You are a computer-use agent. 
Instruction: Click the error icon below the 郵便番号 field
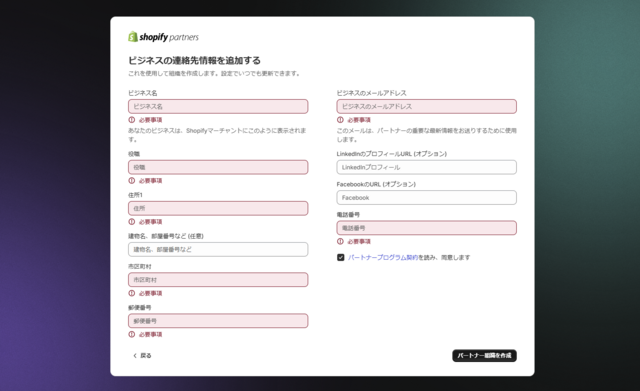click(131, 334)
